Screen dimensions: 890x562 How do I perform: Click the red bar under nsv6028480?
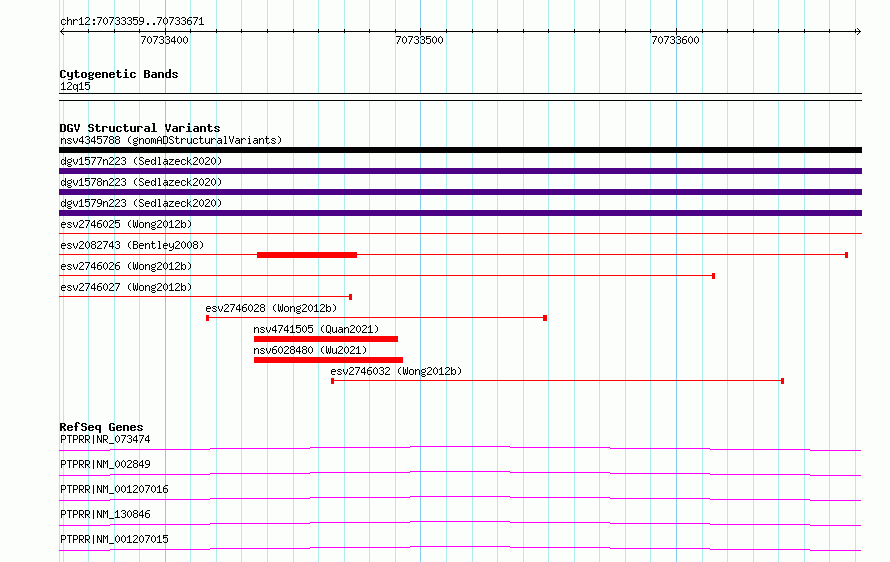pyautogui.click(x=328, y=360)
